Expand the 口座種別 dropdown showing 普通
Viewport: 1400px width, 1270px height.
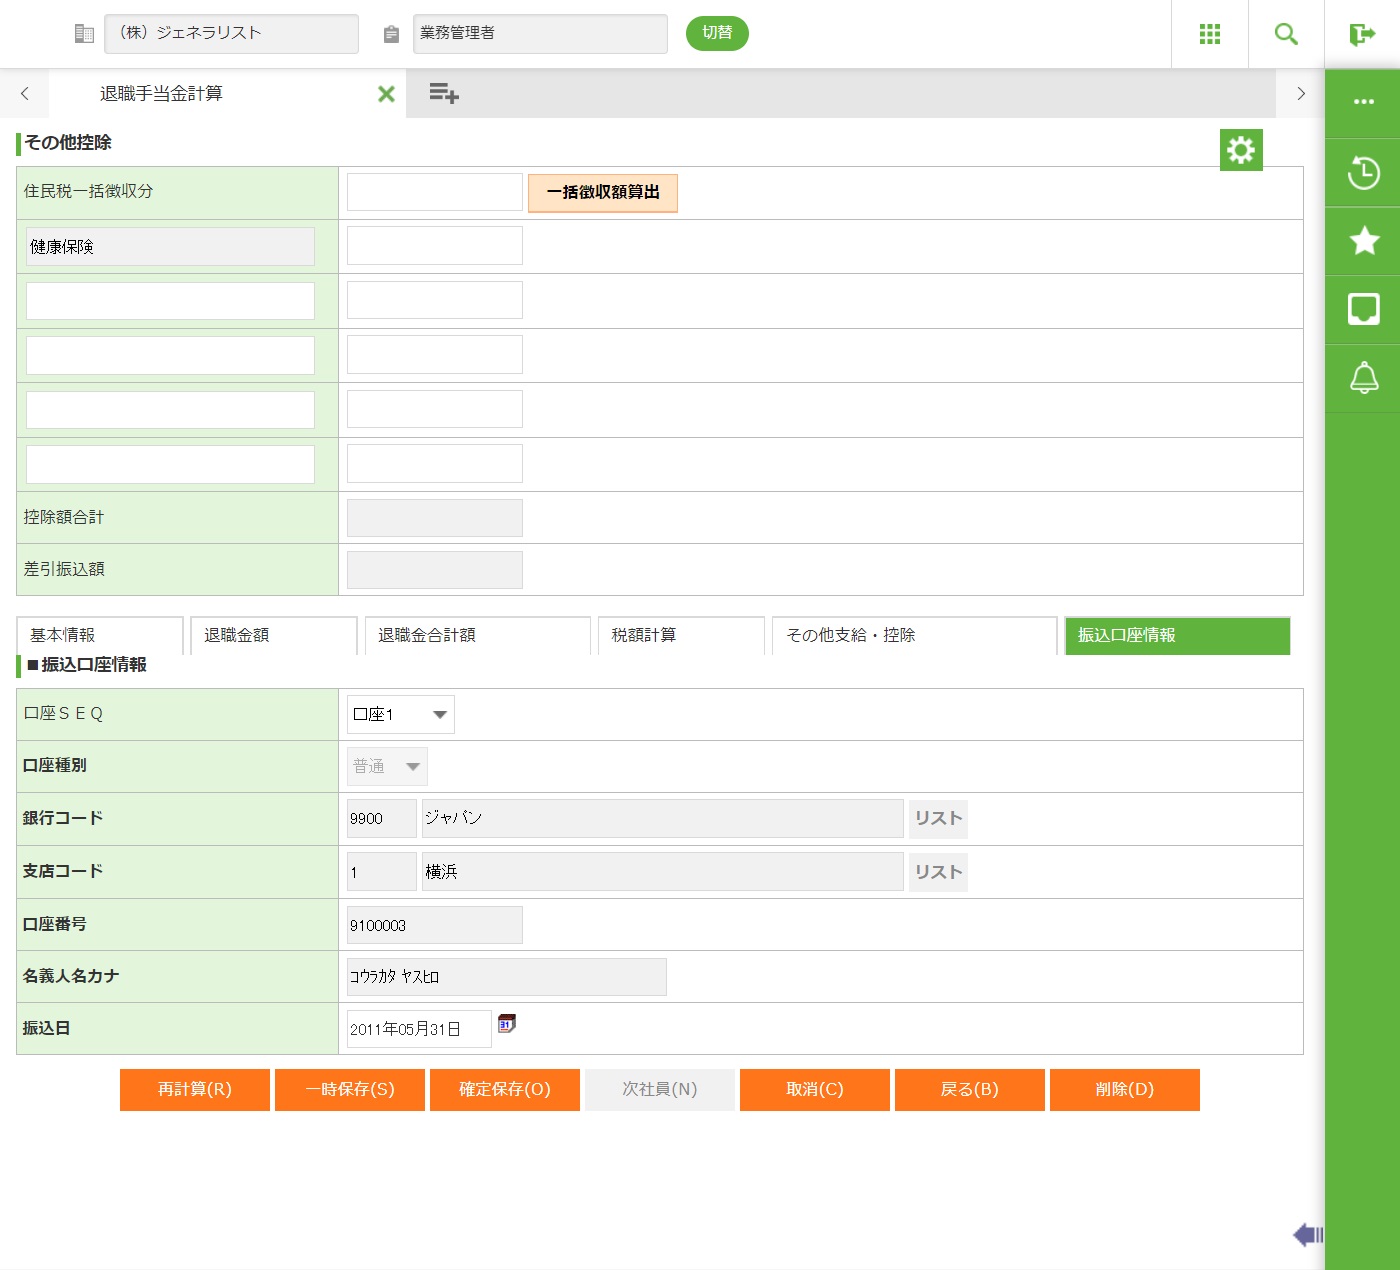click(x=387, y=767)
